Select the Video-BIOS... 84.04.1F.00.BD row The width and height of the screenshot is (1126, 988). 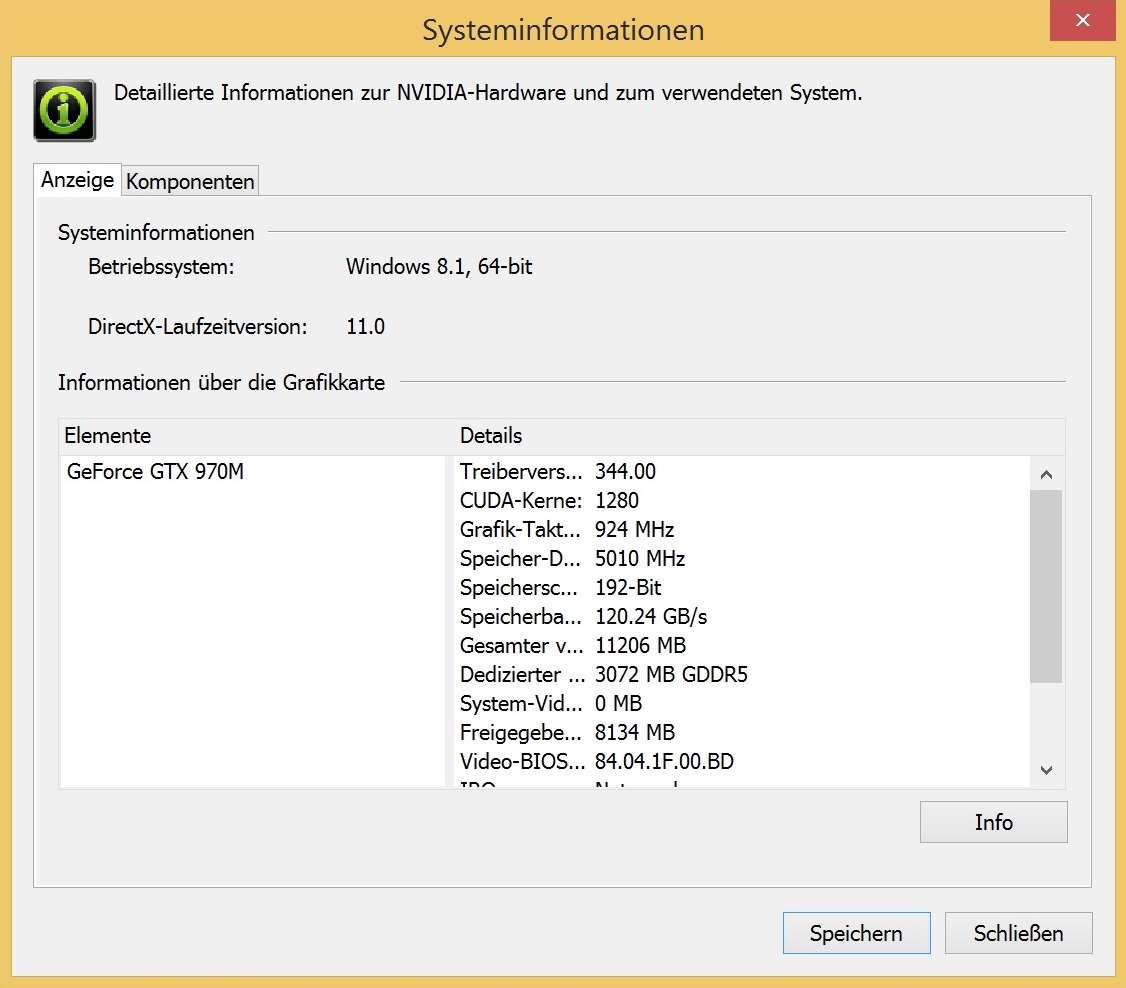pos(743,761)
